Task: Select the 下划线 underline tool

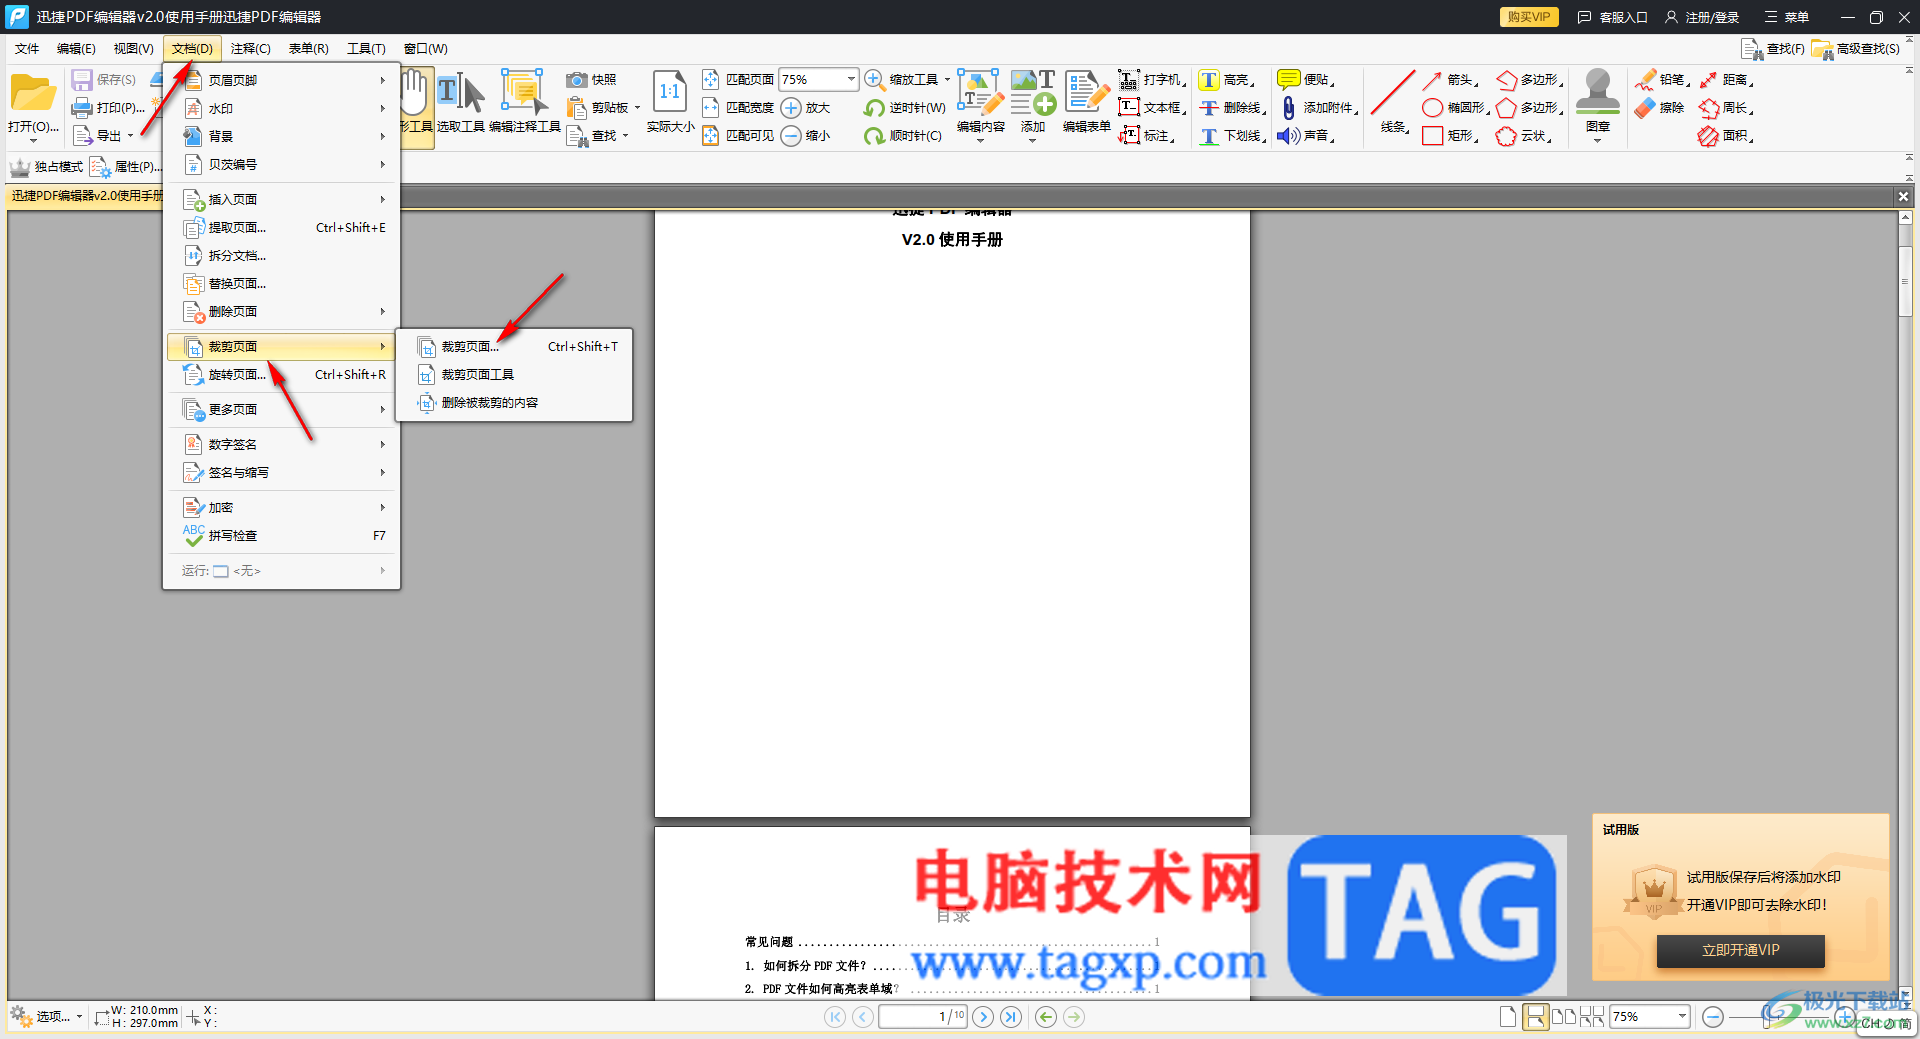Action: pyautogui.click(x=1233, y=136)
